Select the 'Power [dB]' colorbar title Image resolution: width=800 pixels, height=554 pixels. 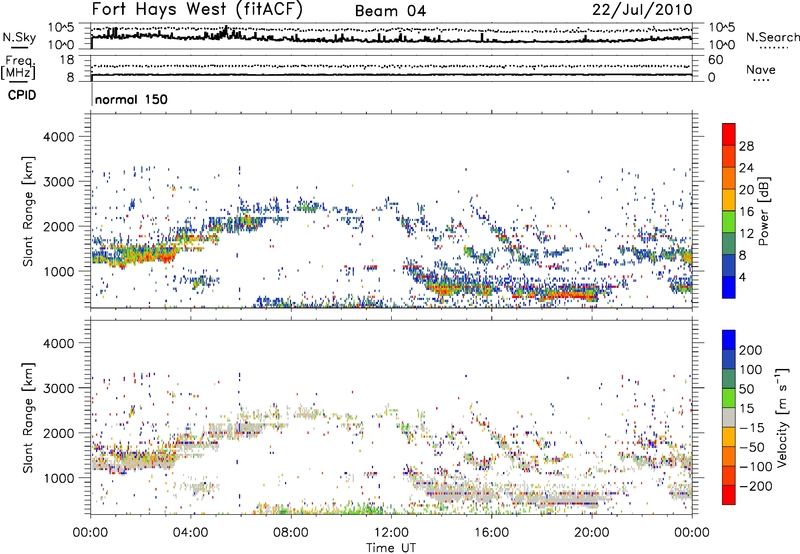click(x=763, y=211)
